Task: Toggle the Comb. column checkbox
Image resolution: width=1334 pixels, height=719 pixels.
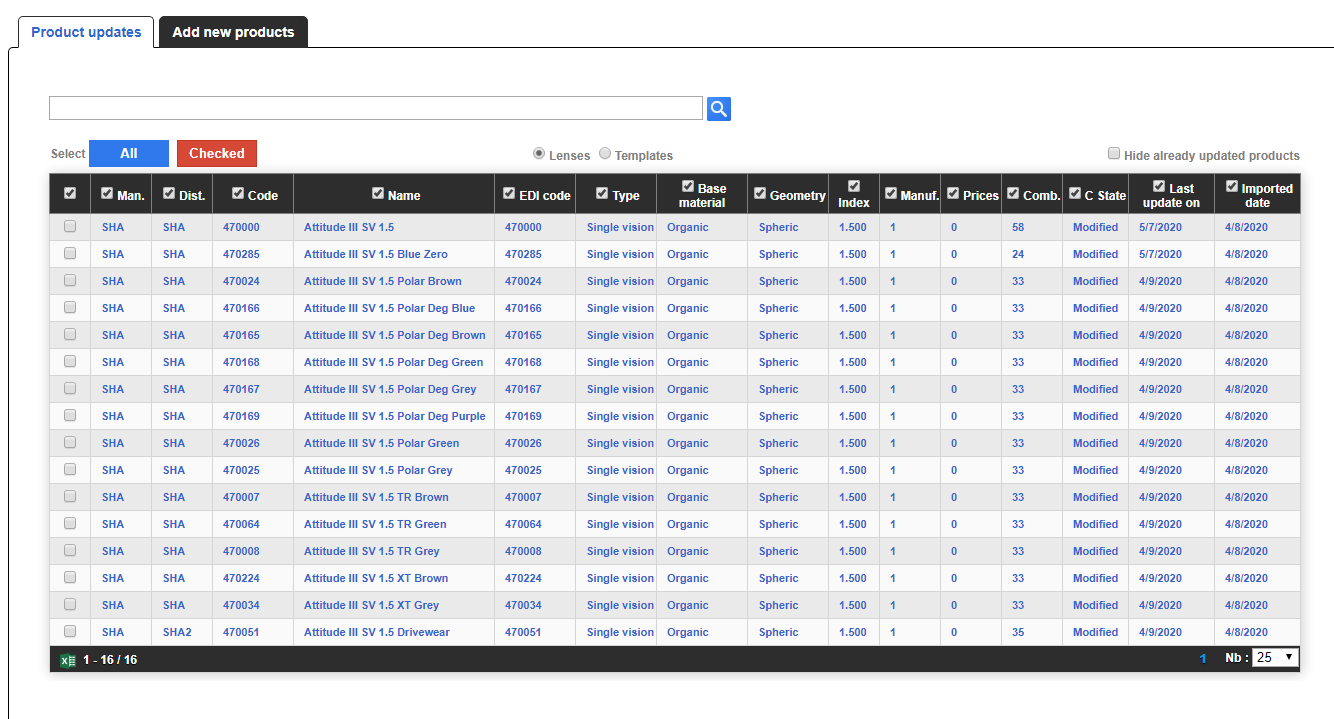Action: pyautogui.click(x=1013, y=193)
